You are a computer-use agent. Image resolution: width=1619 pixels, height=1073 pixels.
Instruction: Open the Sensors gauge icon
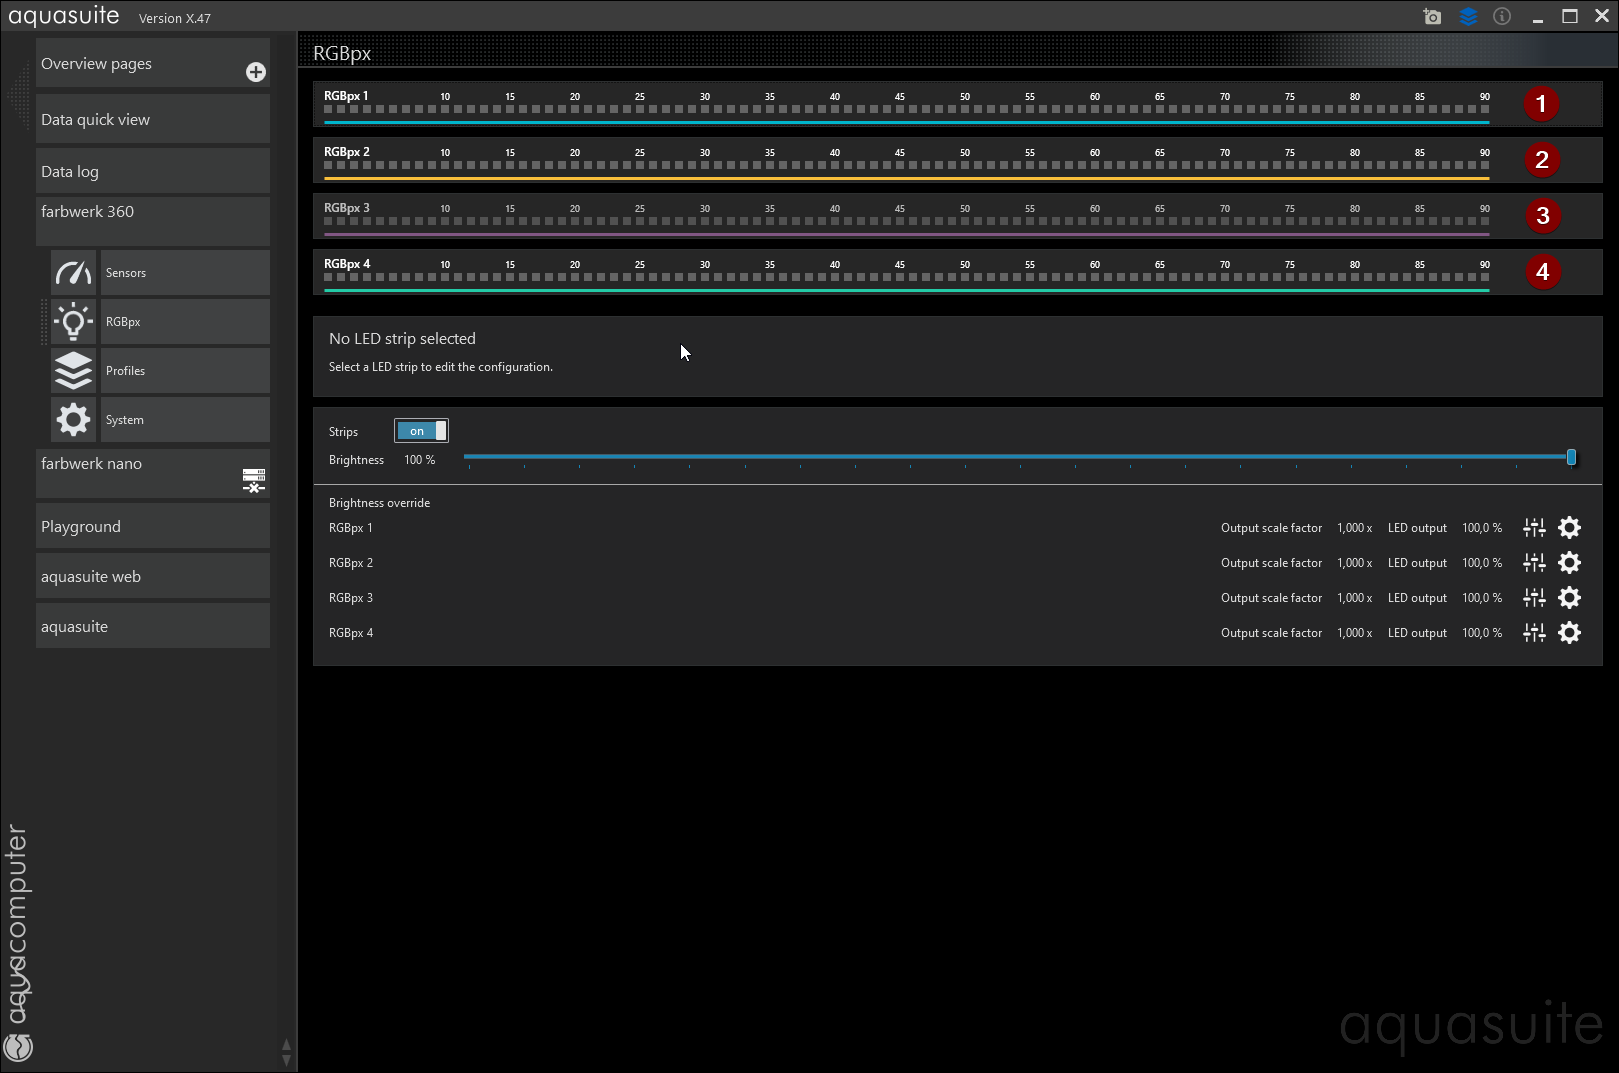tap(73, 273)
